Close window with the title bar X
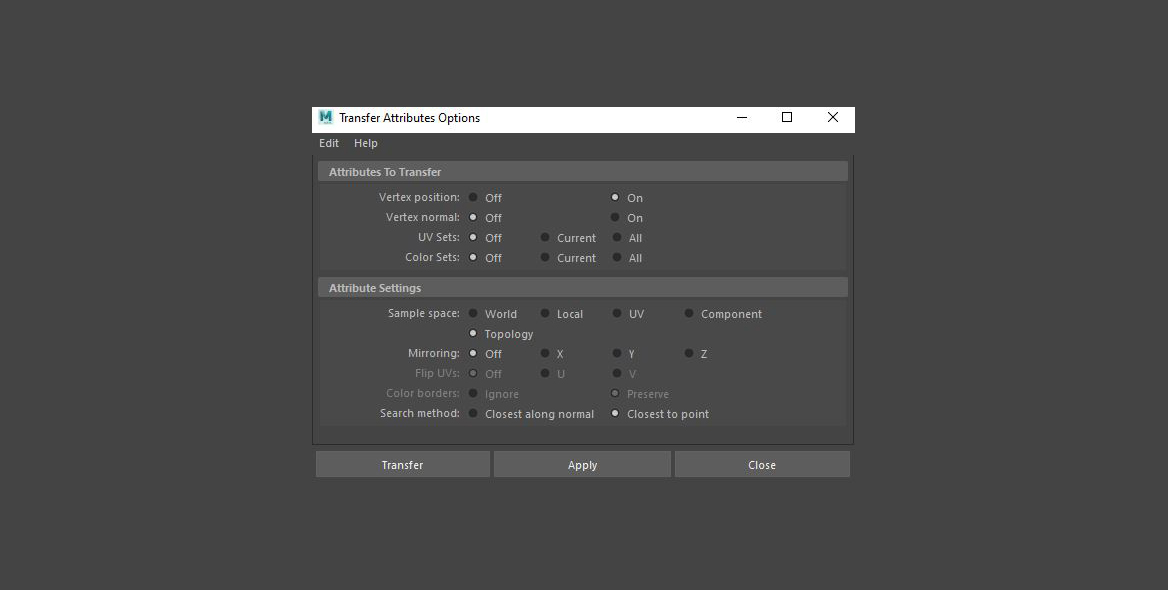 pyautogui.click(x=833, y=118)
